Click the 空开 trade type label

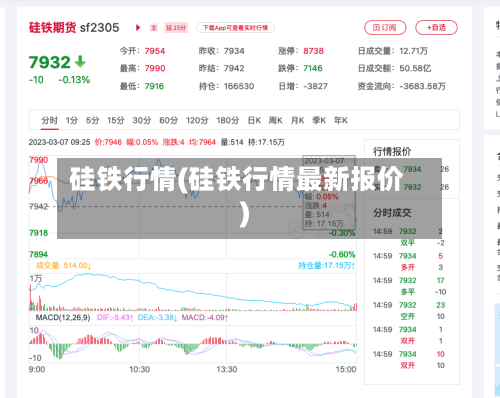pyautogui.click(x=408, y=316)
